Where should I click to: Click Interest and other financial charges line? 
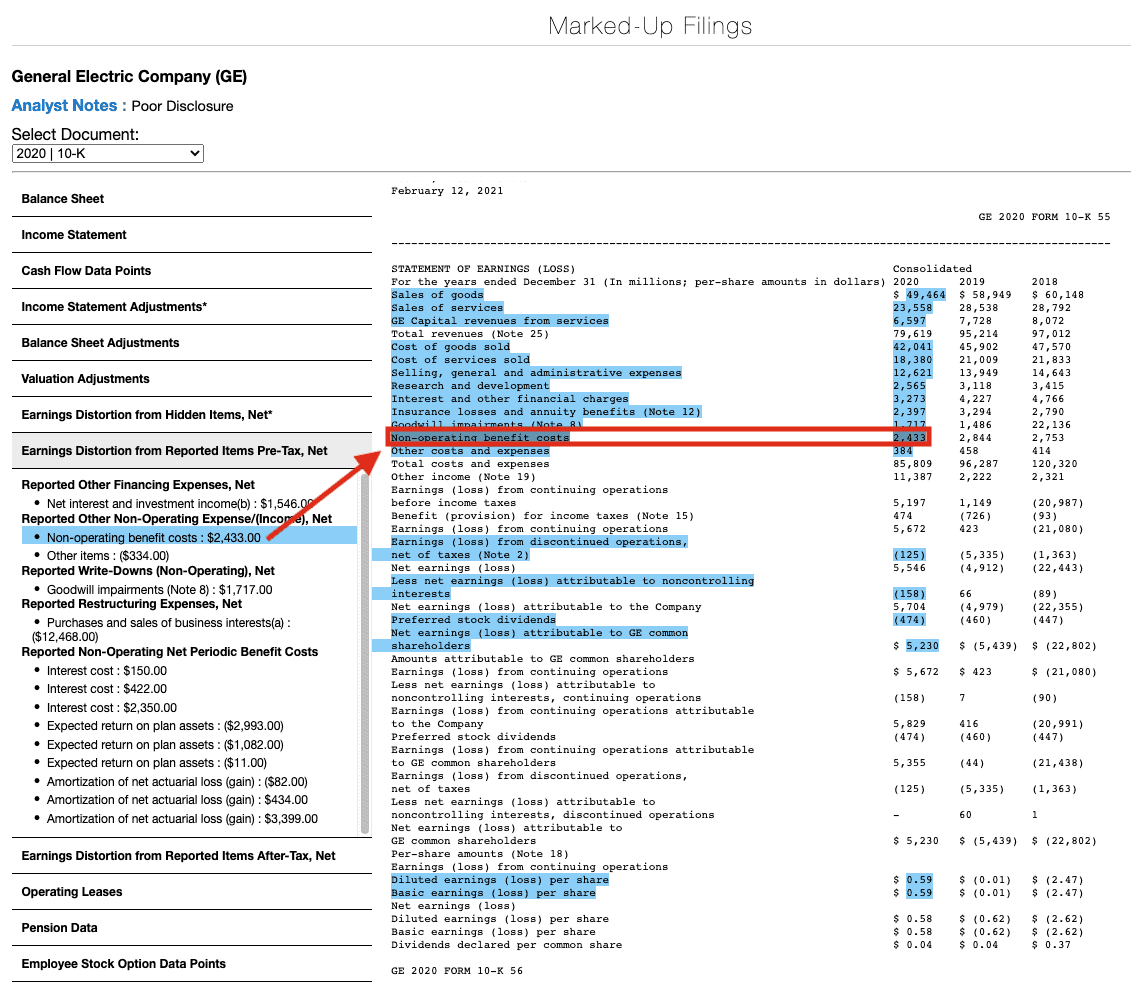(x=510, y=399)
